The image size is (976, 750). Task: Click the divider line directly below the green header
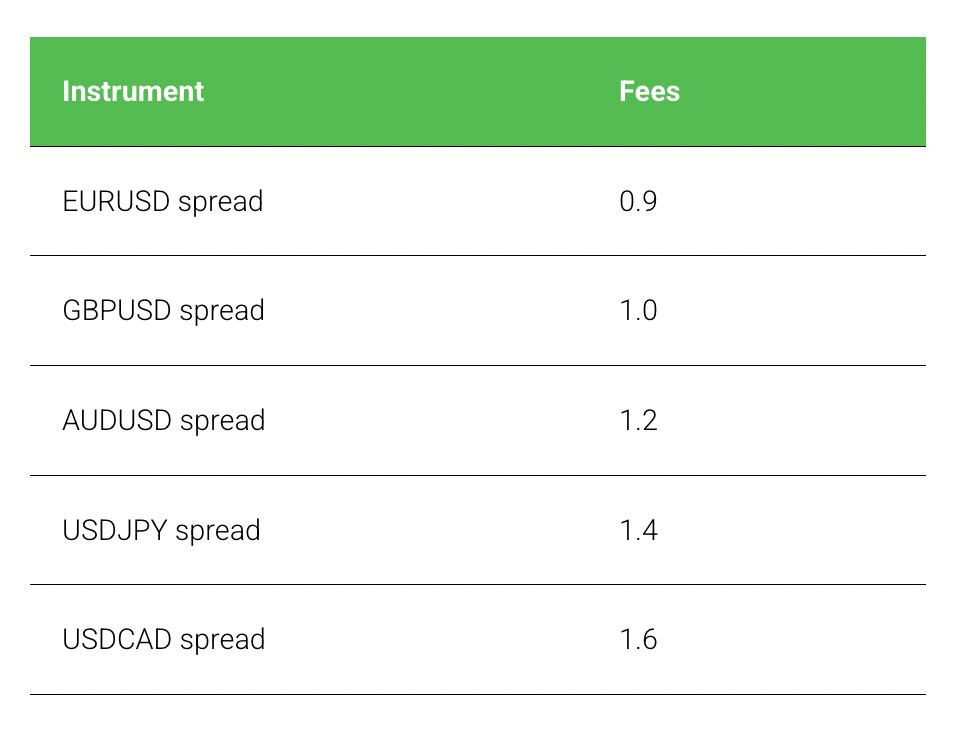point(478,147)
